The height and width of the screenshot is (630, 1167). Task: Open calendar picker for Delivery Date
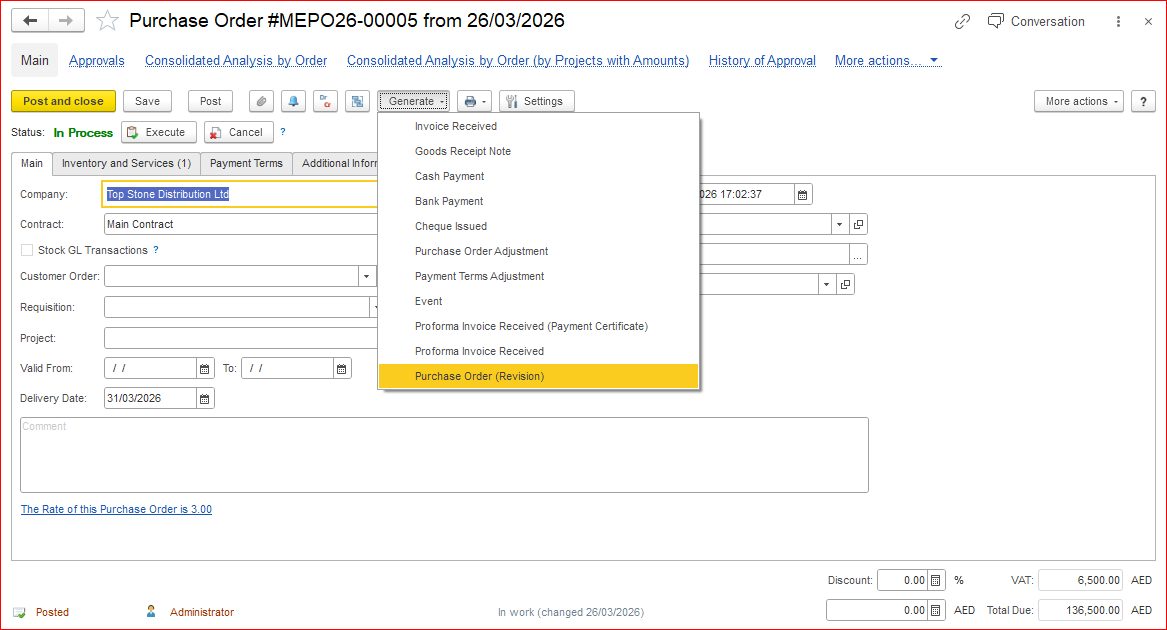(x=205, y=398)
